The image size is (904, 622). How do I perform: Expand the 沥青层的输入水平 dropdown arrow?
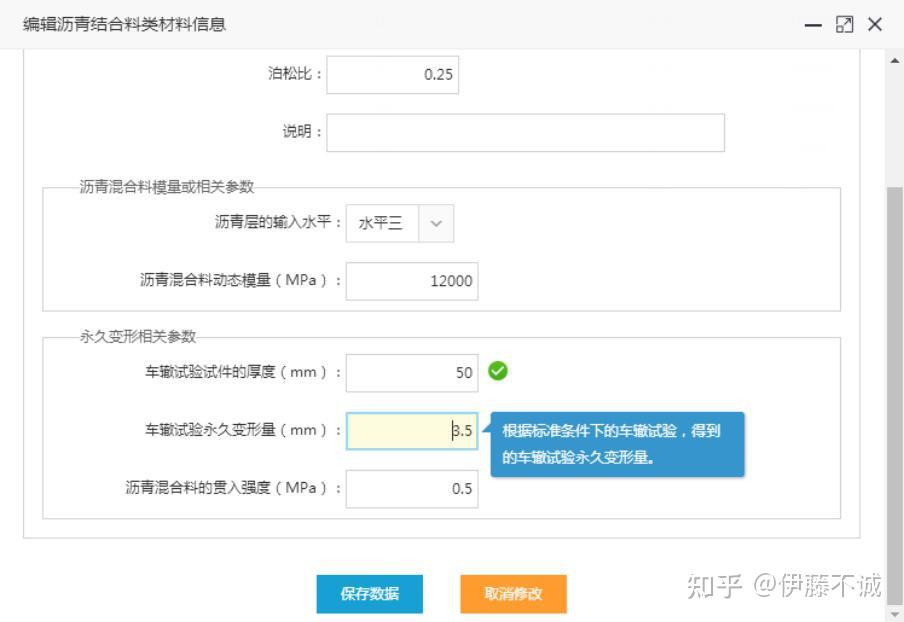(436, 223)
